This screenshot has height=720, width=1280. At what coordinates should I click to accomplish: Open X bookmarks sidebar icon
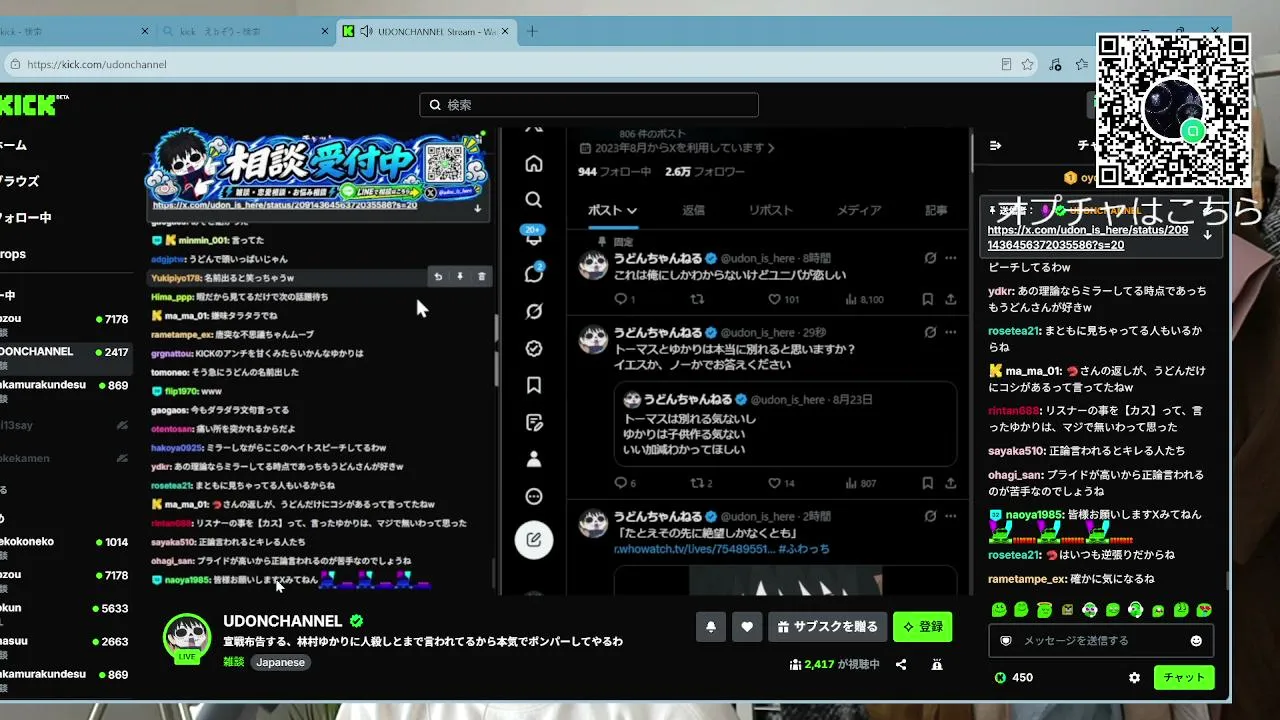(x=534, y=385)
